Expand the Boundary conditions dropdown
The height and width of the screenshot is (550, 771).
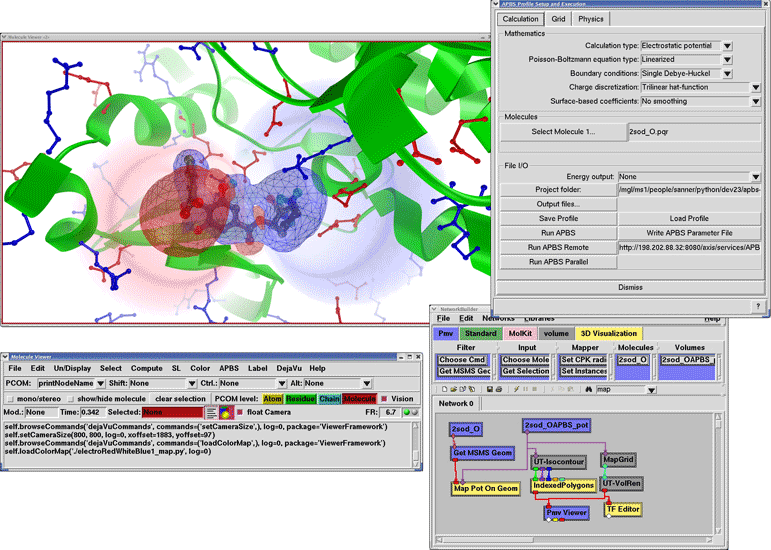point(727,73)
